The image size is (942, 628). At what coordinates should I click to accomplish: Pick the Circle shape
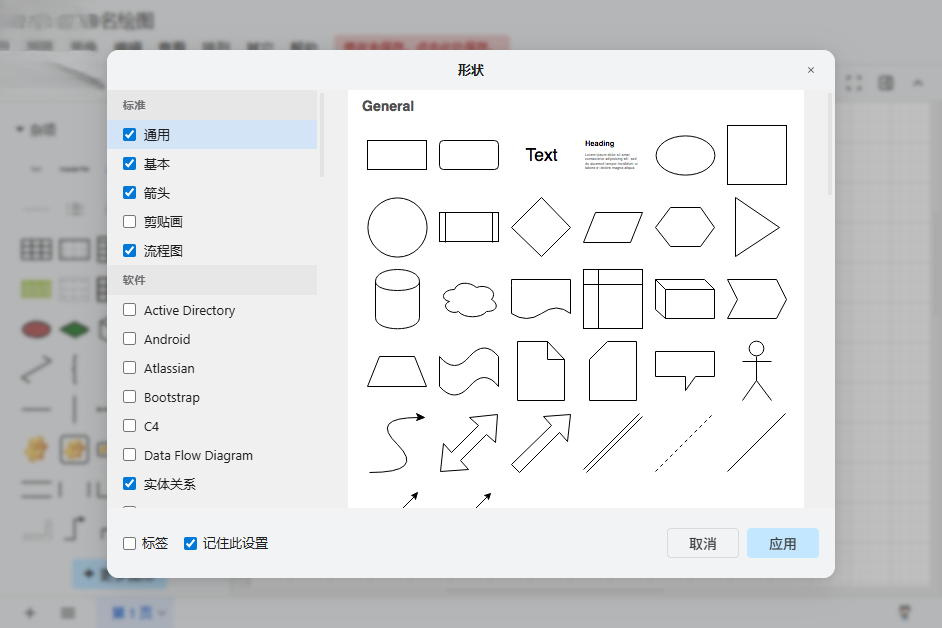pyautogui.click(x=397, y=227)
